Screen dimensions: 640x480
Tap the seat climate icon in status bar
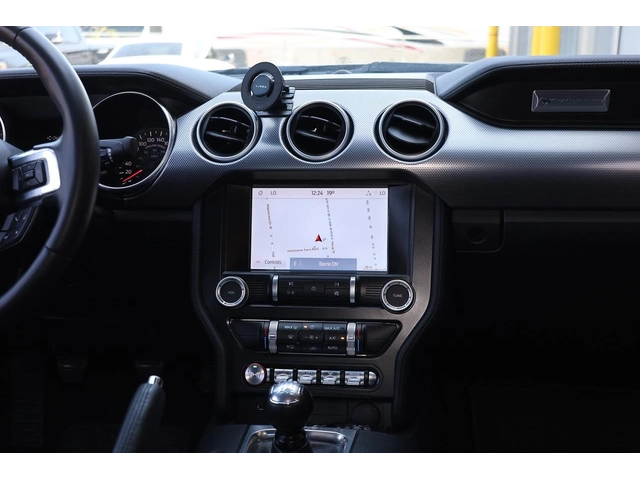click(x=369, y=193)
